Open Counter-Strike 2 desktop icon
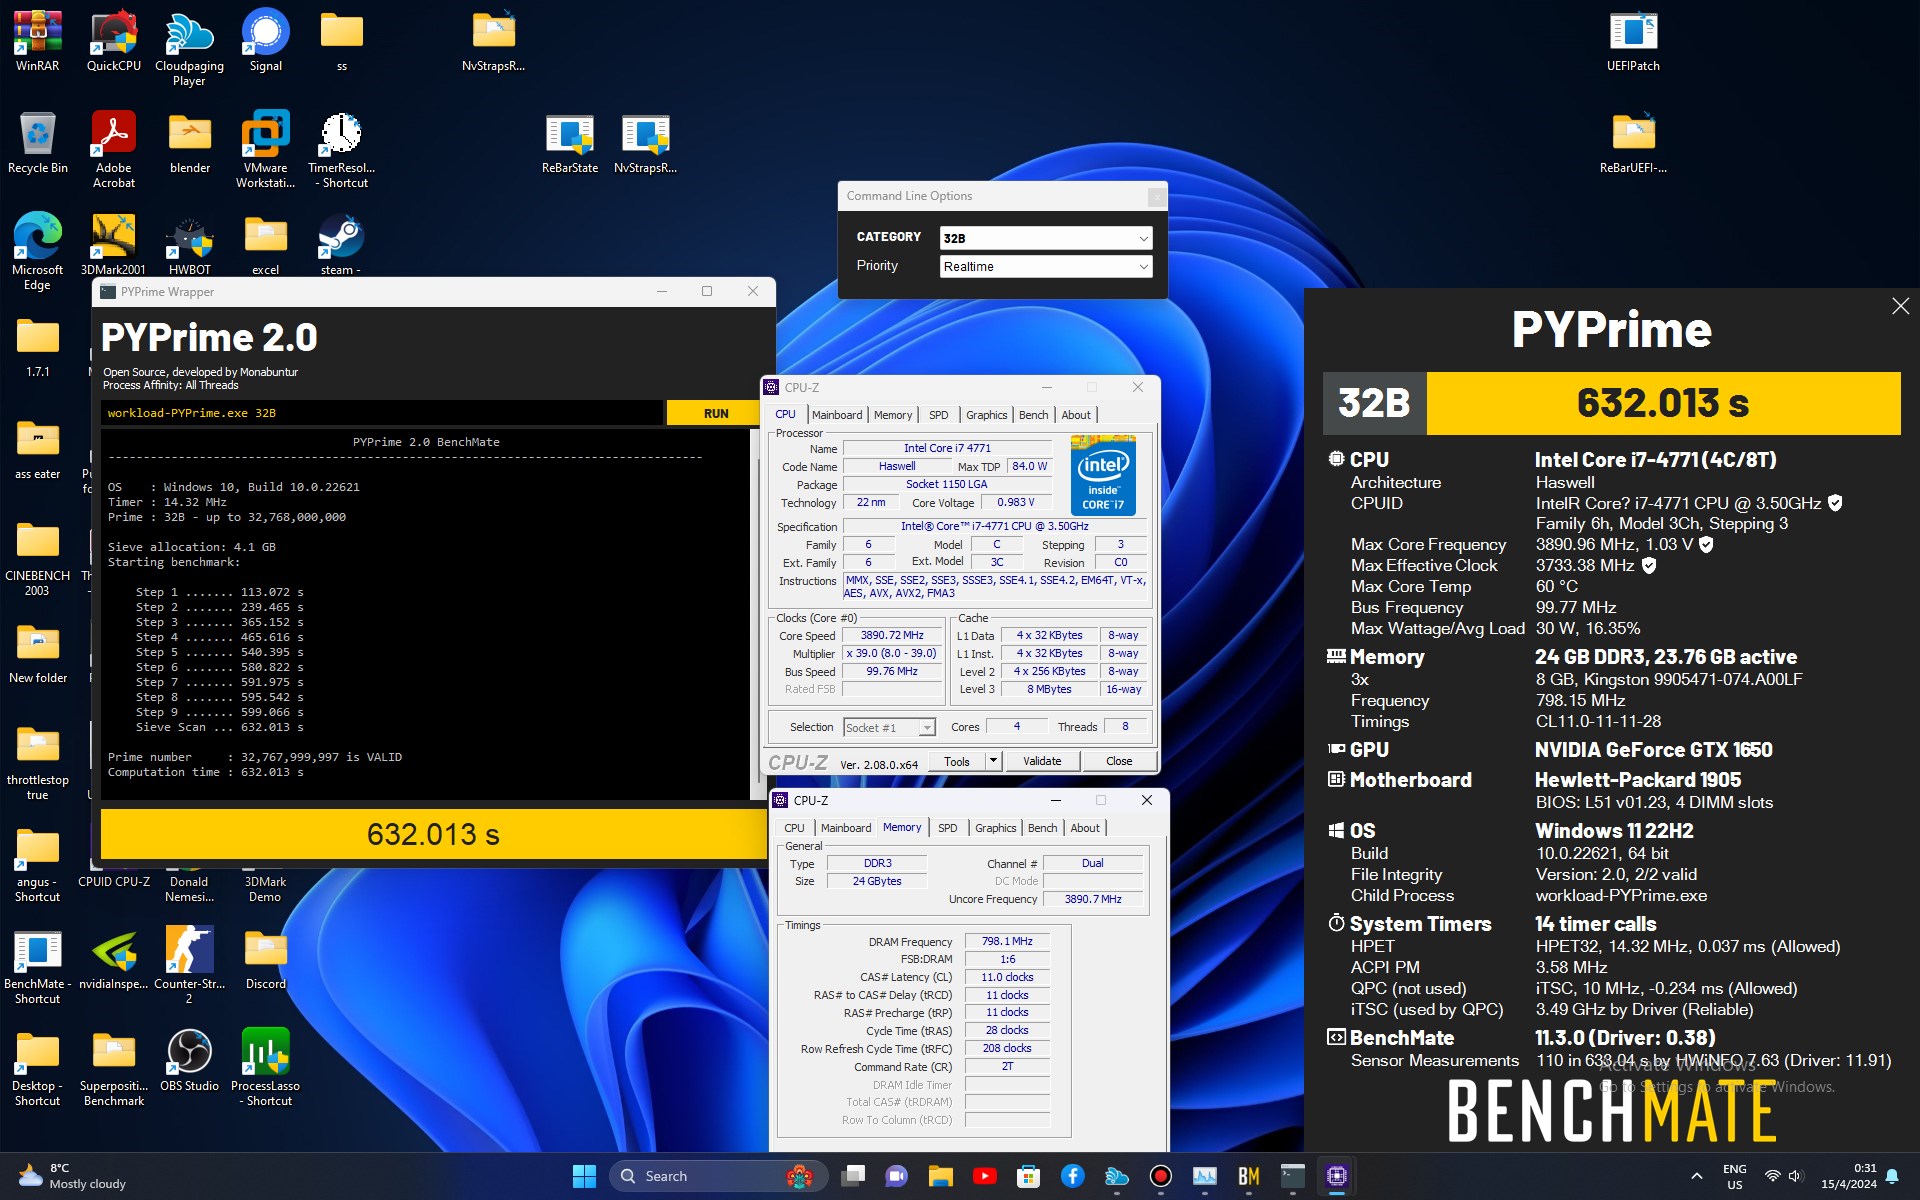The height and width of the screenshot is (1200, 1920). 189,964
